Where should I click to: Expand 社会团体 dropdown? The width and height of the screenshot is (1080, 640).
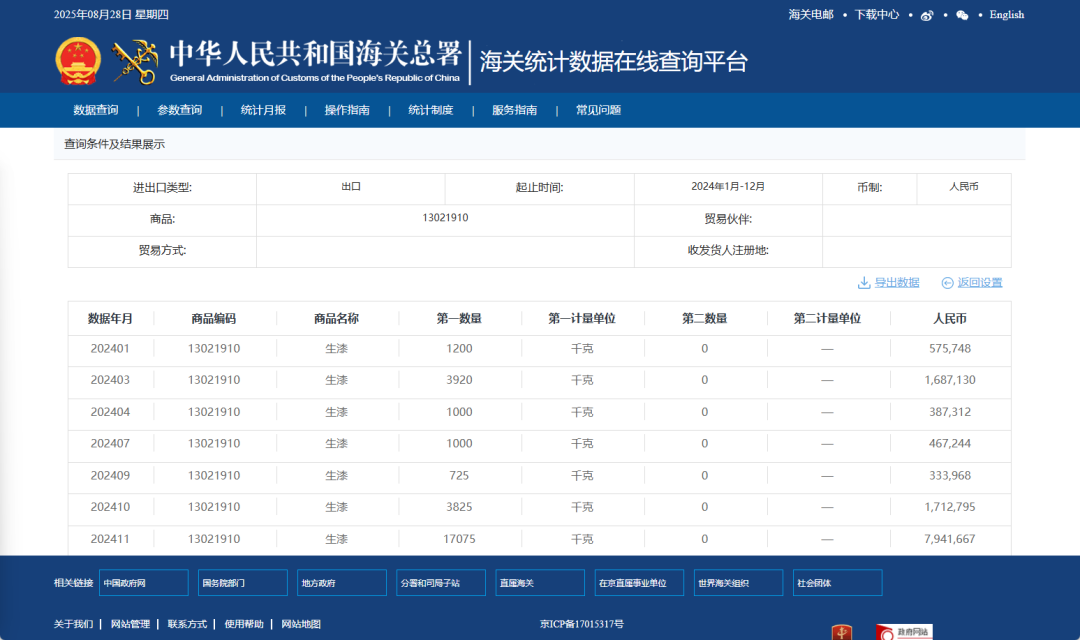point(838,583)
